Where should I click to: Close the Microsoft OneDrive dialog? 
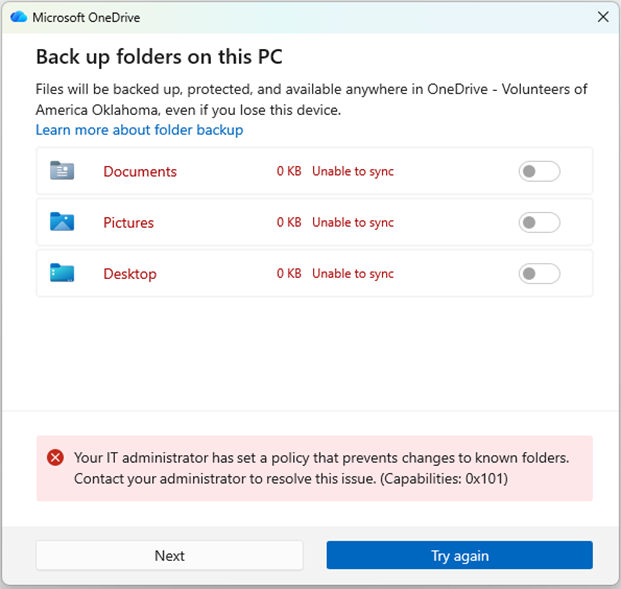tap(603, 17)
